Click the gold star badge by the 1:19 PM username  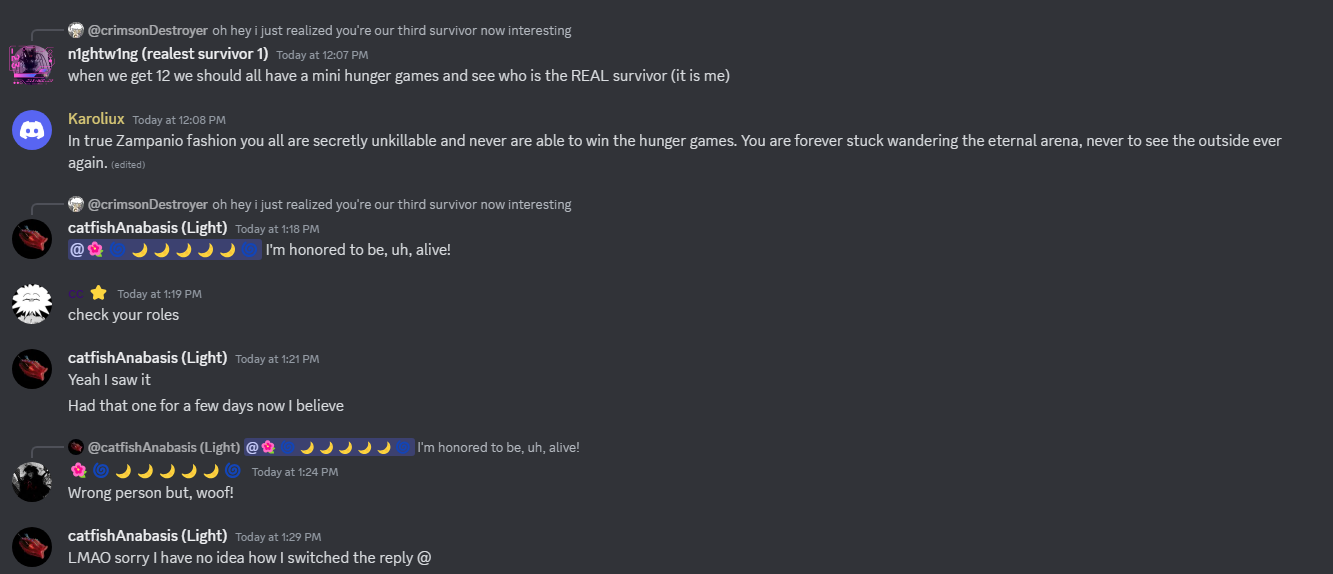pyautogui.click(x=98, y=294)
